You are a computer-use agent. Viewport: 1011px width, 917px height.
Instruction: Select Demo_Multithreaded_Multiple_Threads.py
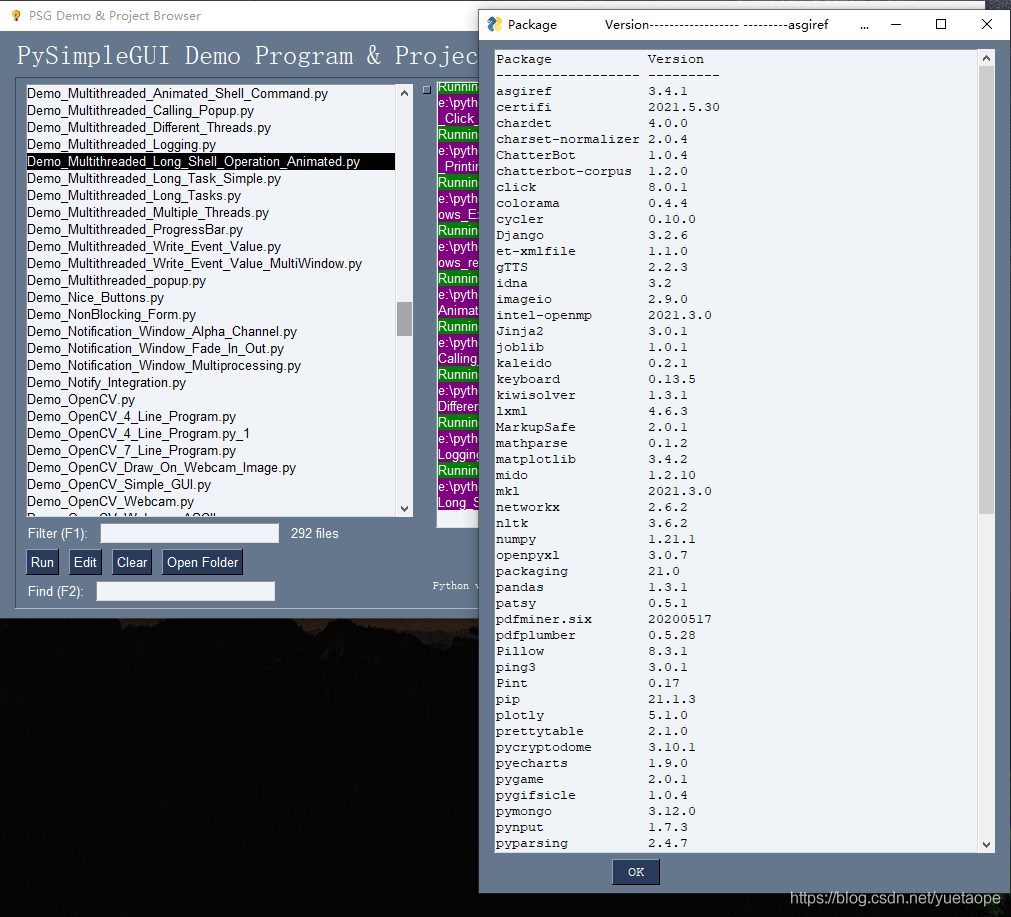(x=210, y=212)
